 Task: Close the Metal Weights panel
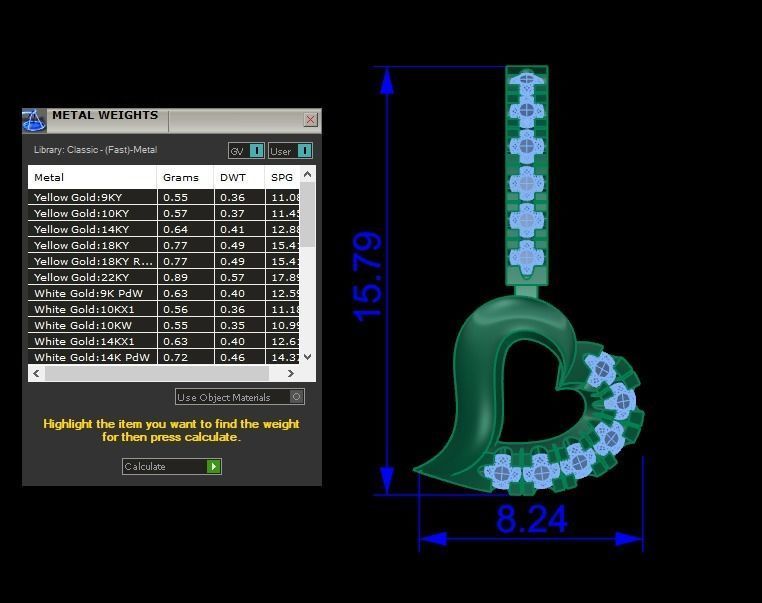click(311, 120)
